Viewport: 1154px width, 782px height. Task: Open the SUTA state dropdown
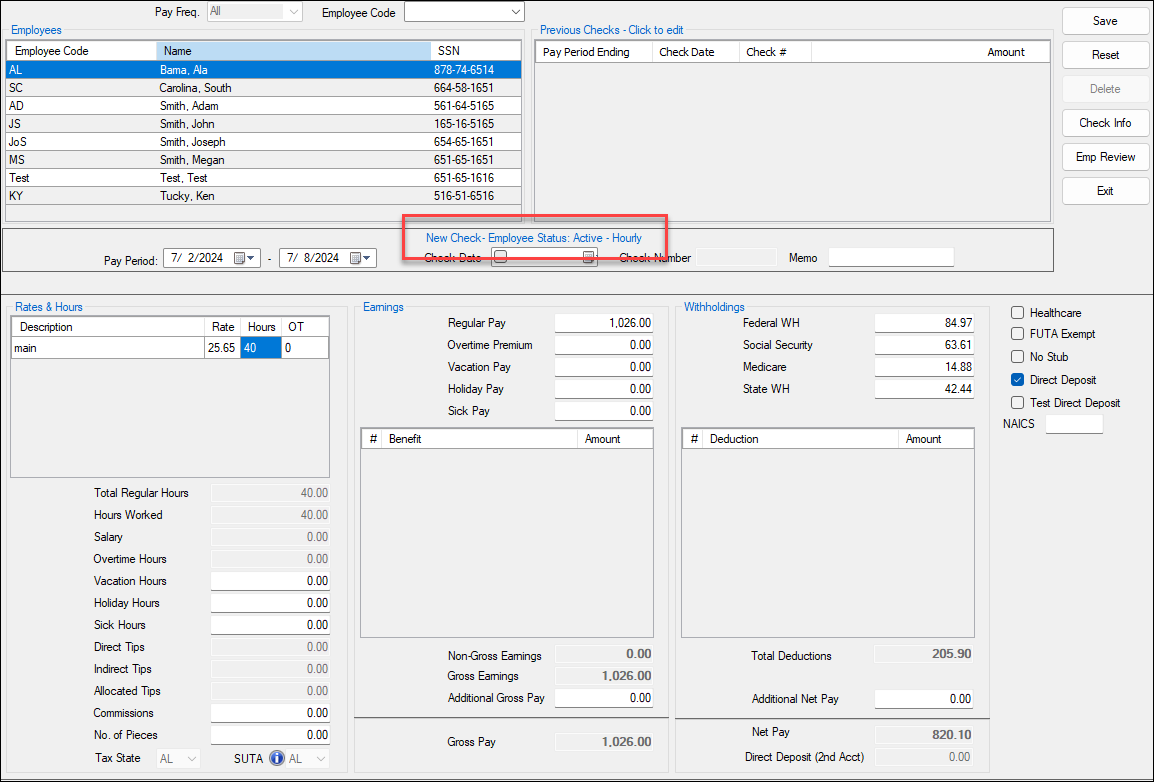(322, 758)
